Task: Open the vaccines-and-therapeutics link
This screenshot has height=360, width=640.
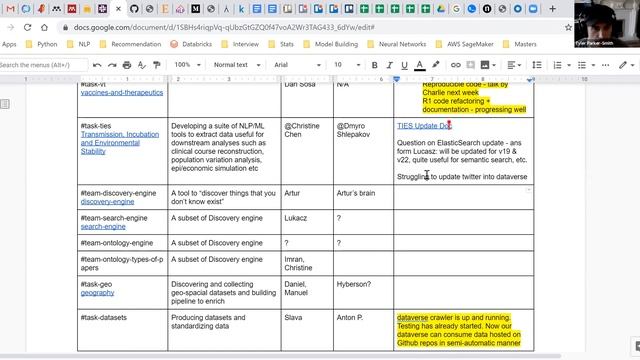Action: pos(122,93)
